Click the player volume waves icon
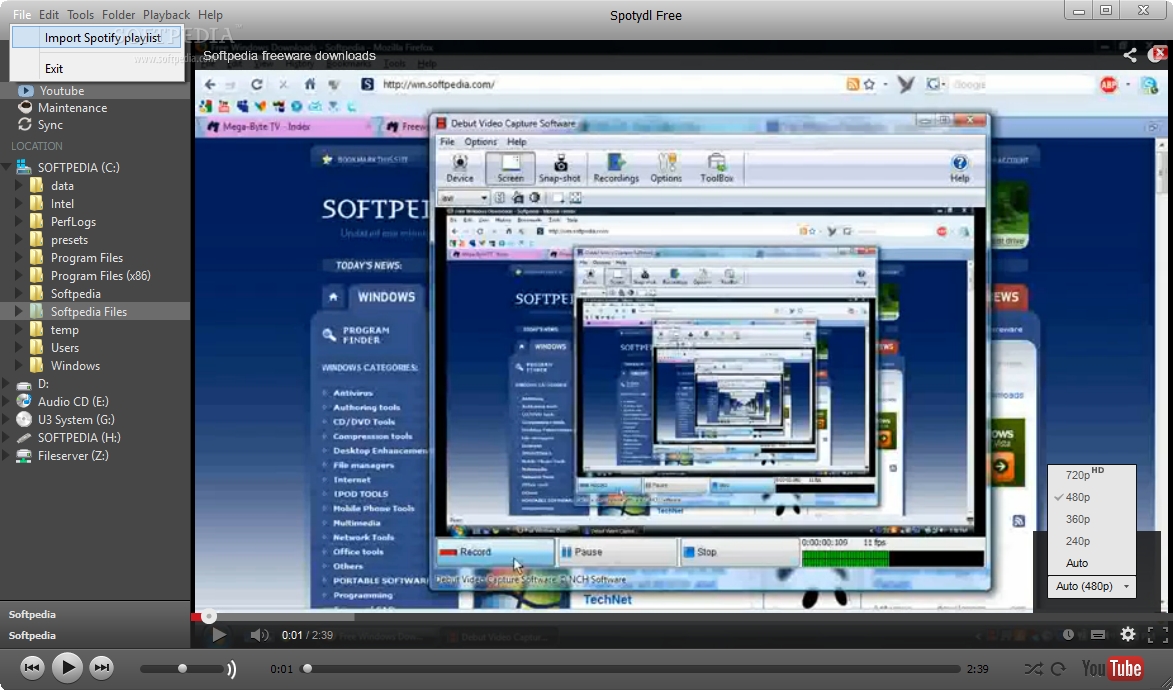Screen dimensions: 1173x690 (232, 668)
